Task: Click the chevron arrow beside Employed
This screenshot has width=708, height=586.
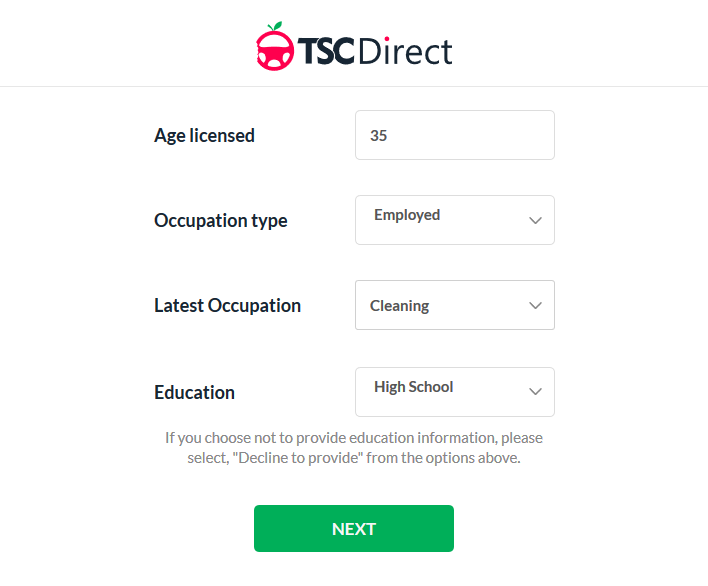Action: pyautogui.click(x=535, y=221)
